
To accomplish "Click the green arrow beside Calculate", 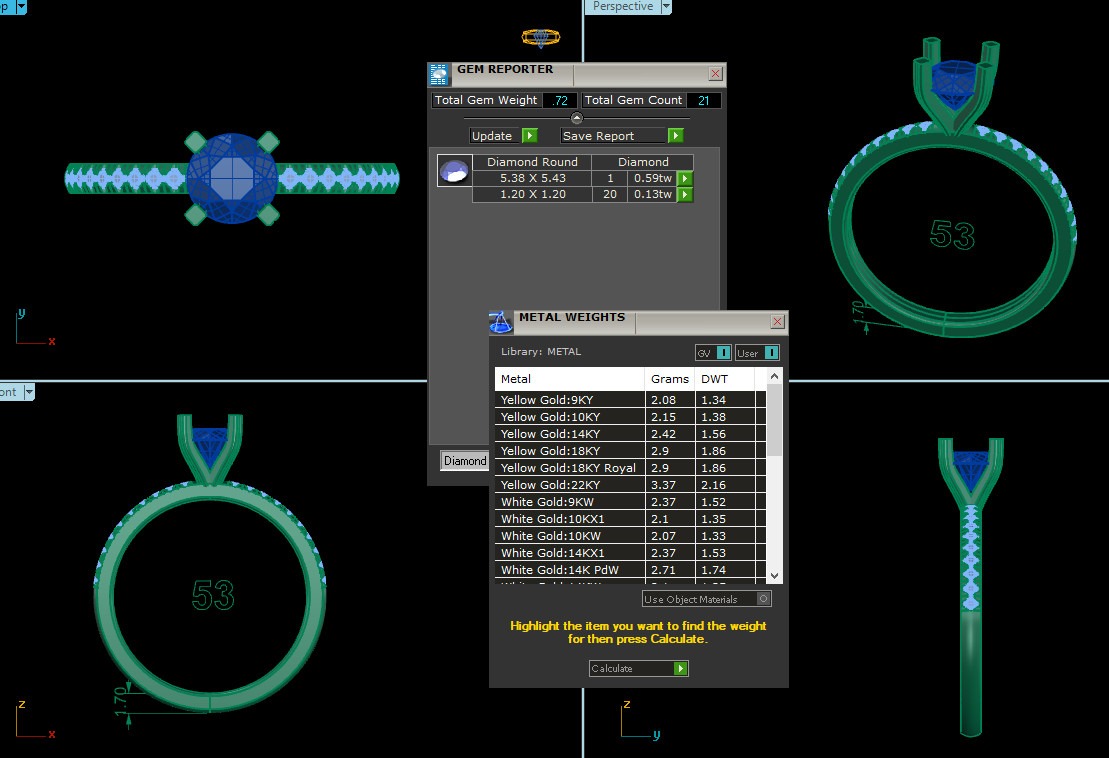I will click(x=681, y=668).
